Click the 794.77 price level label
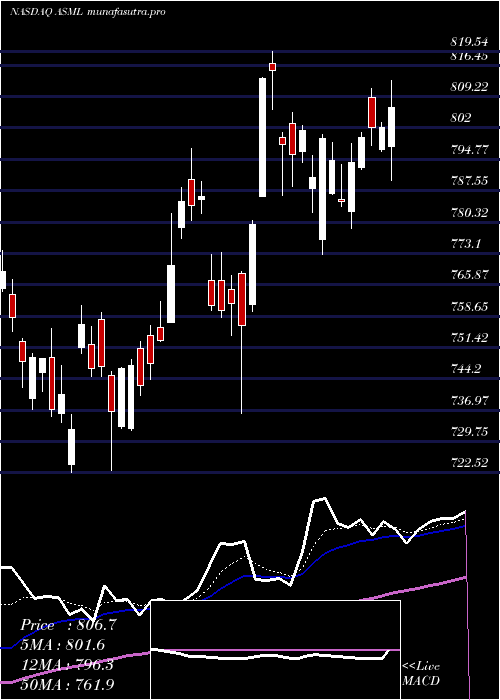 (x=469, y=150)
